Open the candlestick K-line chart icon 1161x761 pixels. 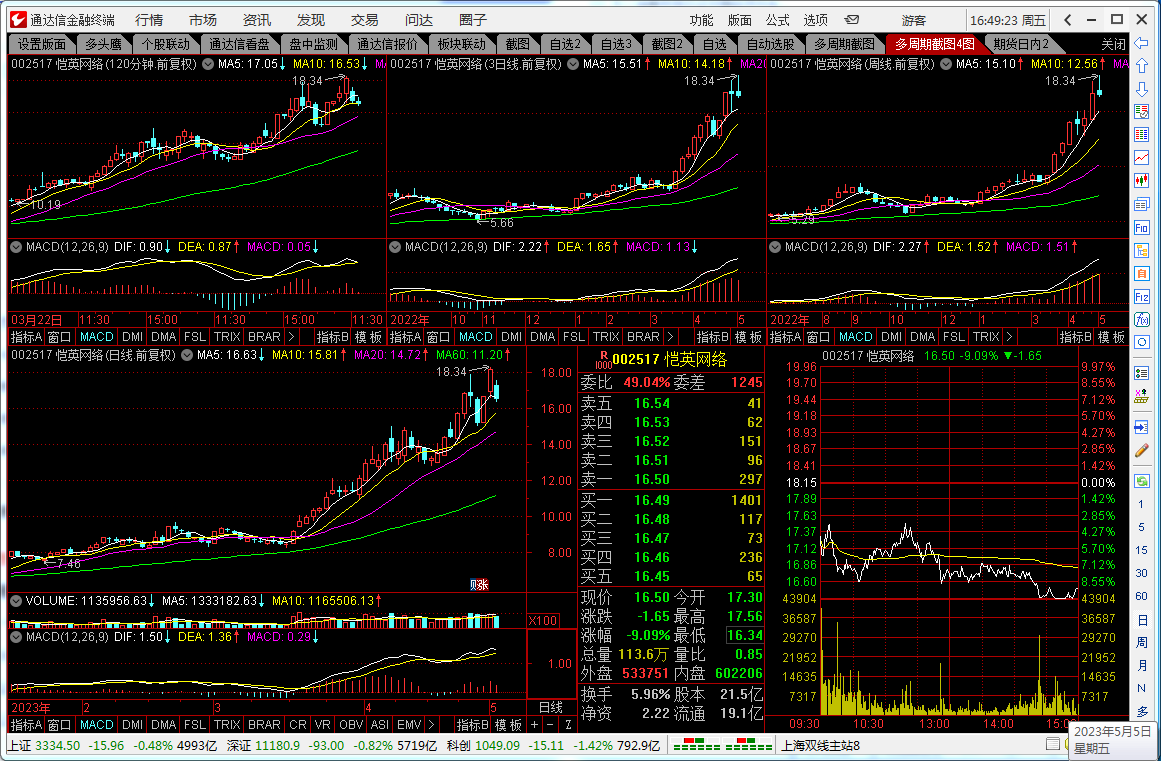[1141, 181]
